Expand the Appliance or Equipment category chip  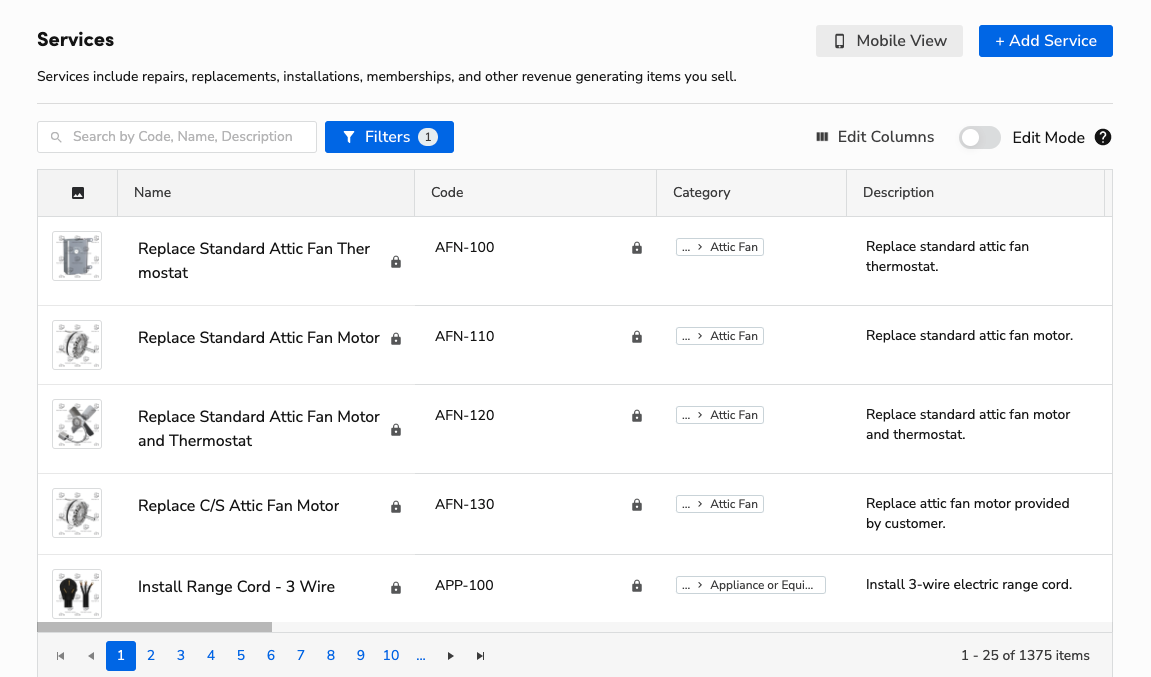(x=751, y=584)
